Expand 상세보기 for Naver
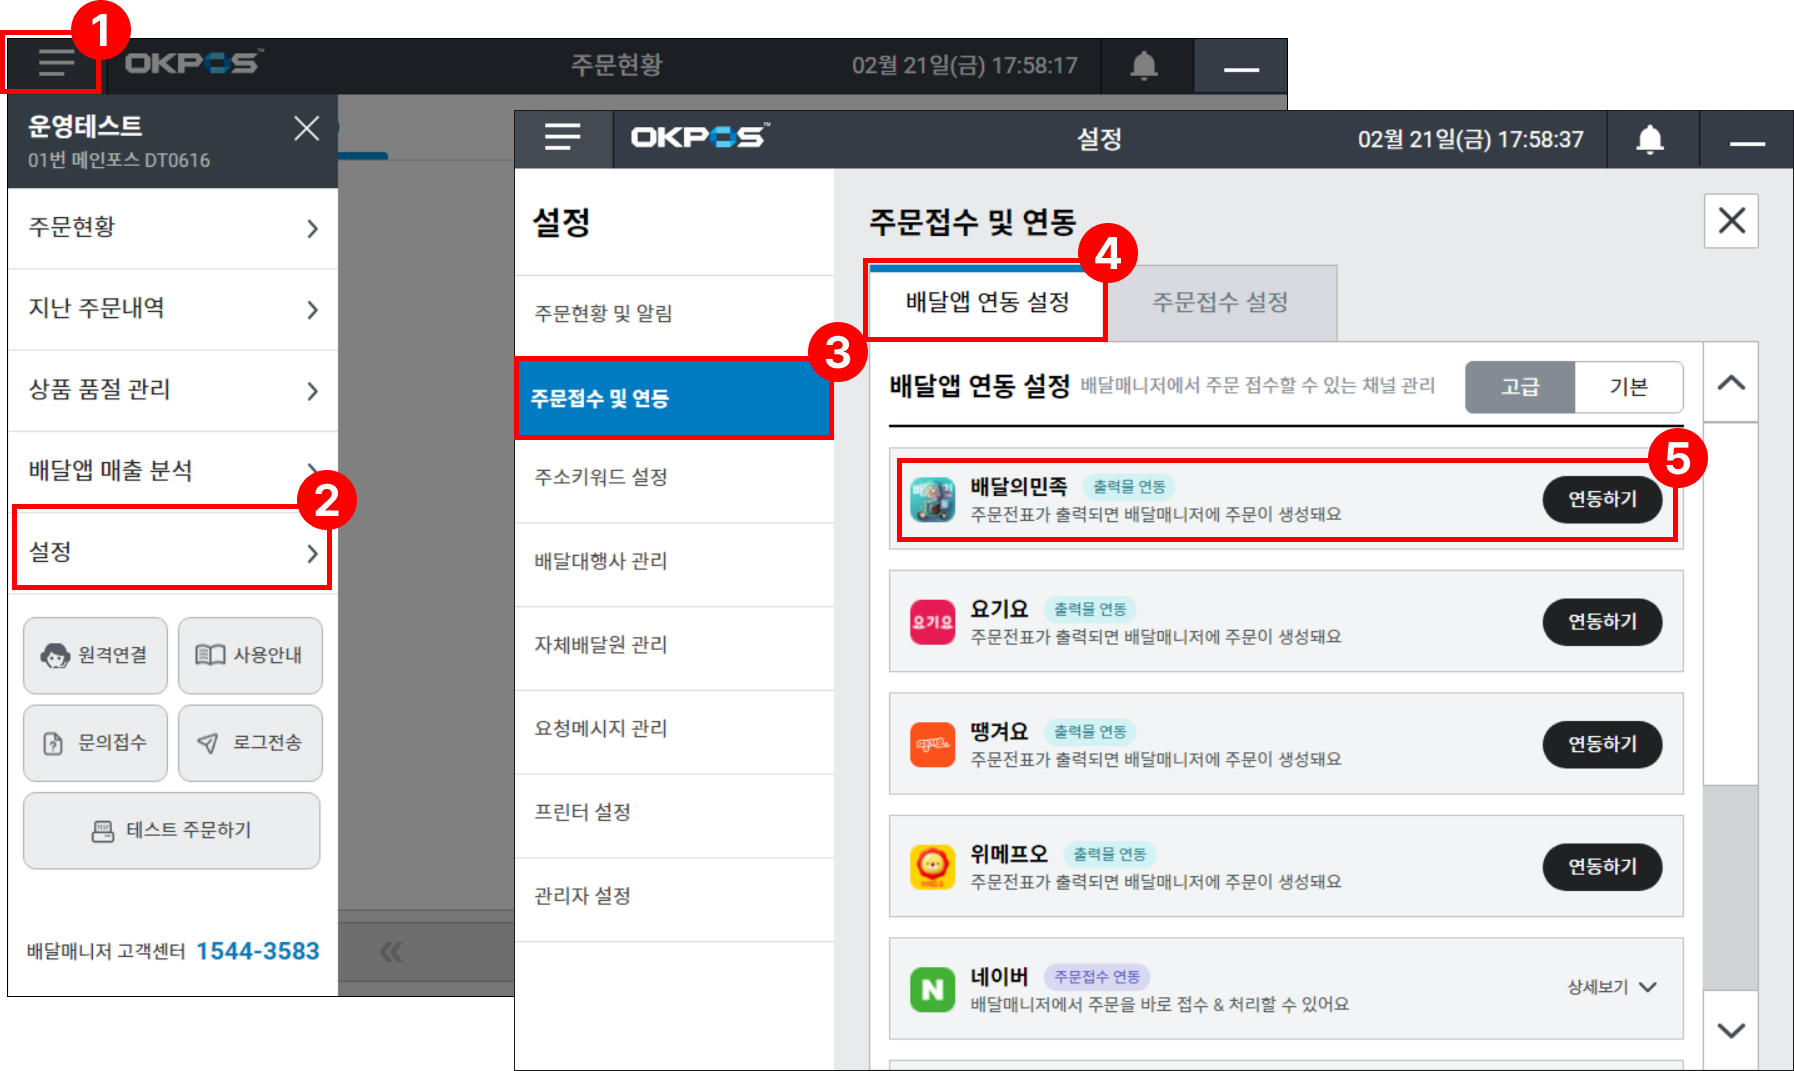The image size is (1794, 1071). coord(1611,987)
